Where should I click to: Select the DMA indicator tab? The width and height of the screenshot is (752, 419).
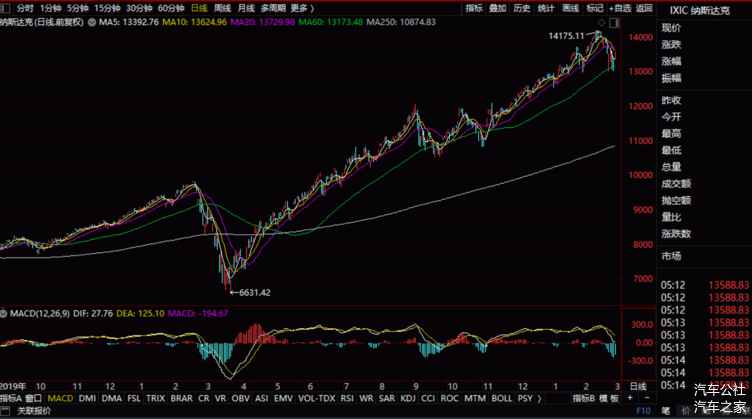(x=112, y=398)
